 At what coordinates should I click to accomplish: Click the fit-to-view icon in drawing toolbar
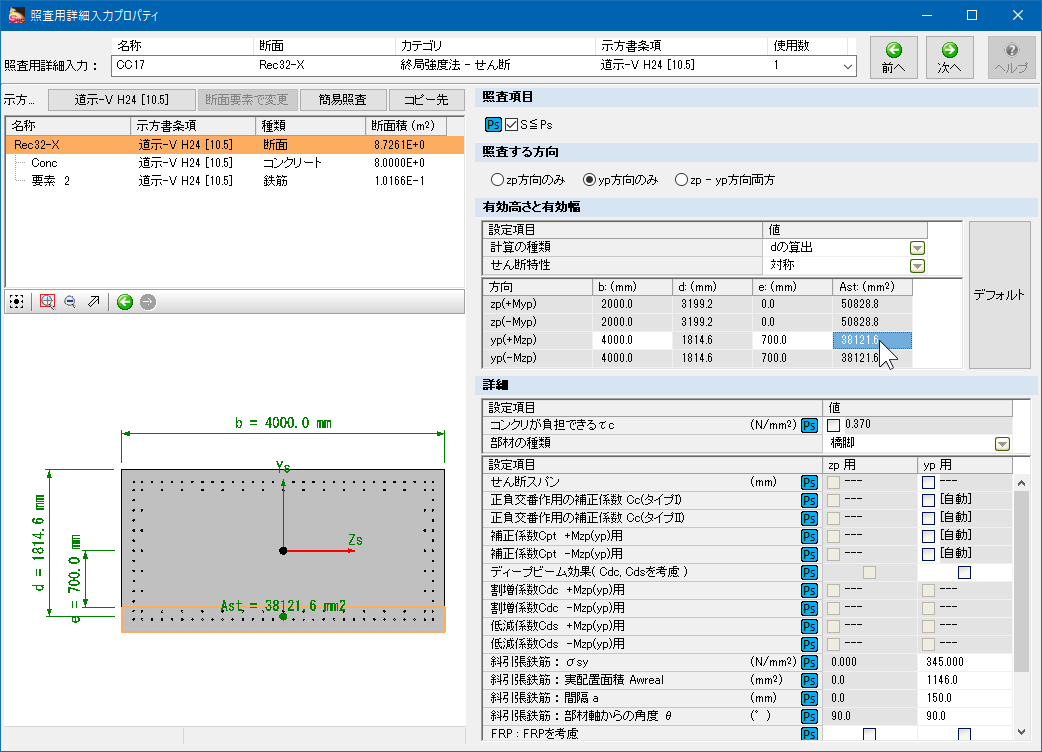click(x=16, y=301)
